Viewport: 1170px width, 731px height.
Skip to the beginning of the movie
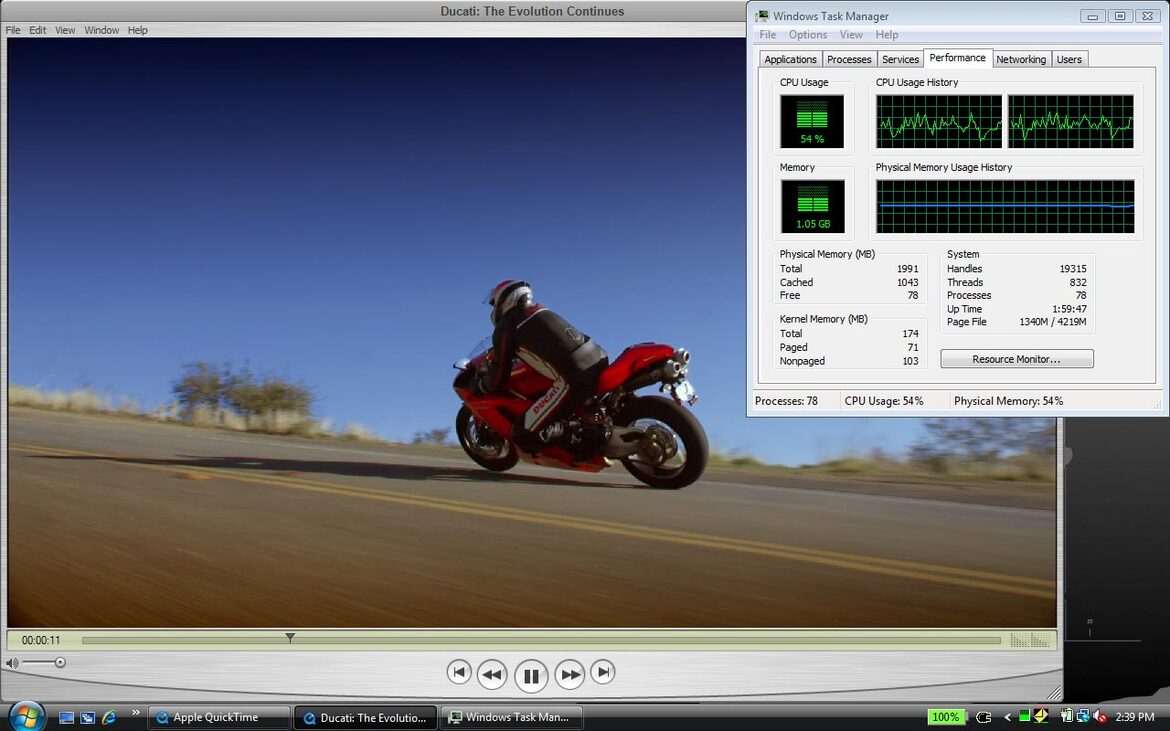pos(459,672)
